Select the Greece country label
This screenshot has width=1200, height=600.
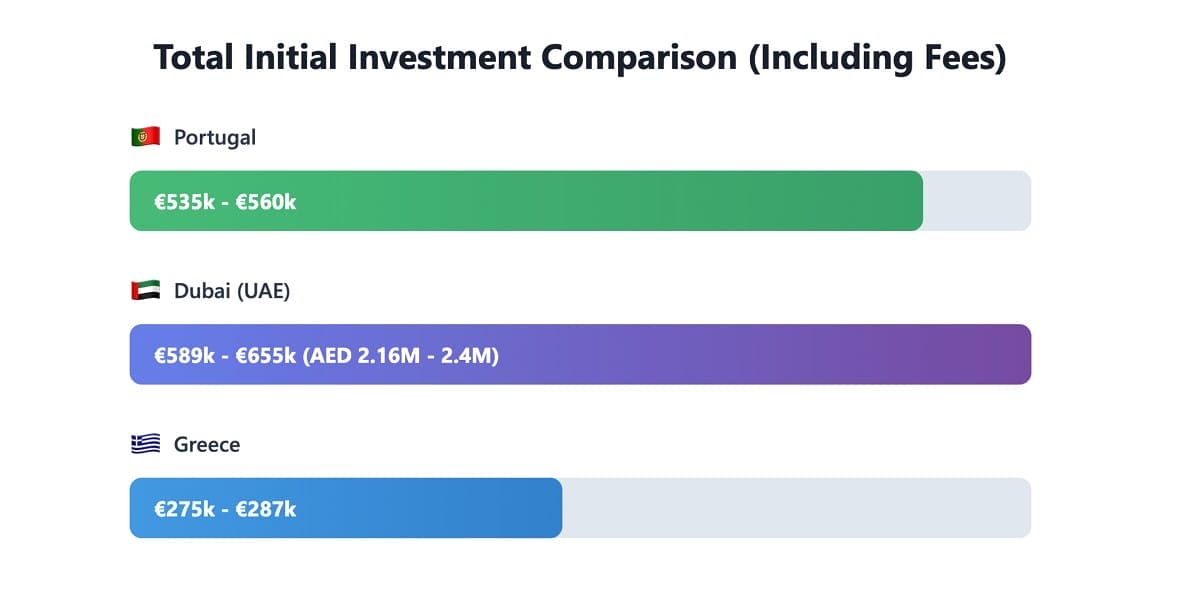coord(207,444)
